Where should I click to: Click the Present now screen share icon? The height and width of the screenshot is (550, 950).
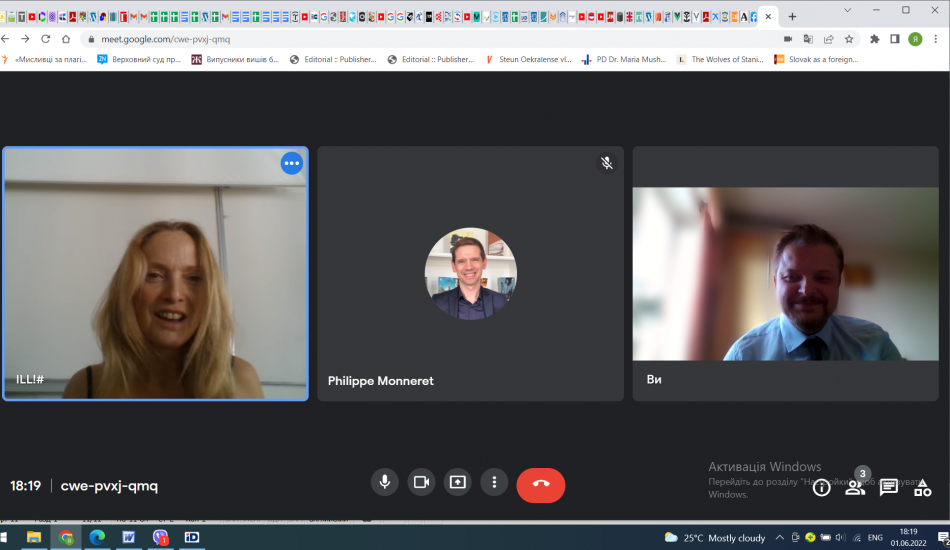457,482
